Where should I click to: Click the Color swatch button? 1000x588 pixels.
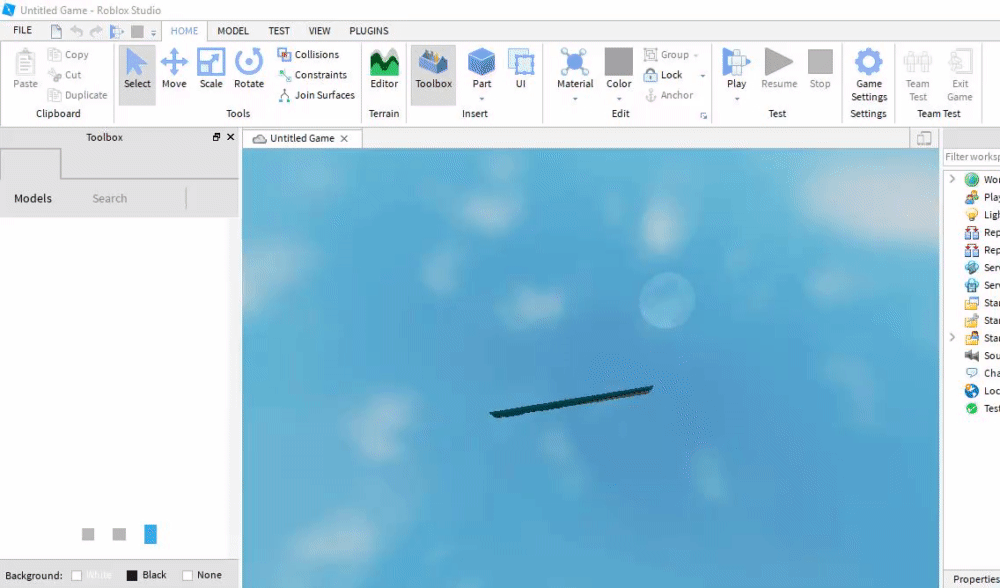click(619, 62)
